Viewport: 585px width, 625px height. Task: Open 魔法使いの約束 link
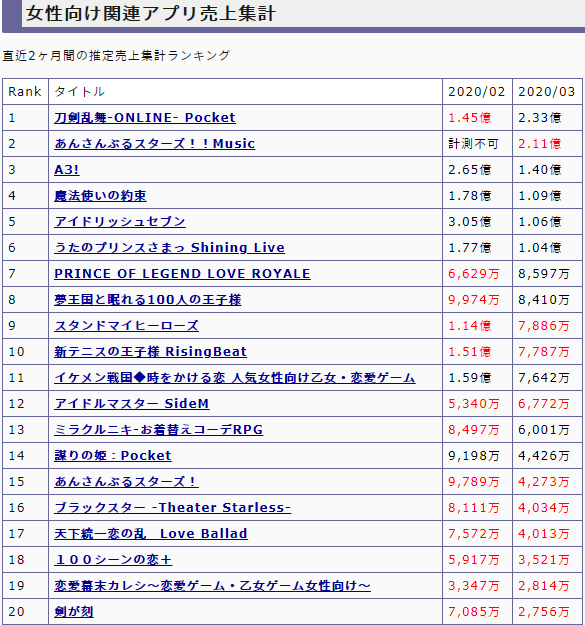coord(100,196)
